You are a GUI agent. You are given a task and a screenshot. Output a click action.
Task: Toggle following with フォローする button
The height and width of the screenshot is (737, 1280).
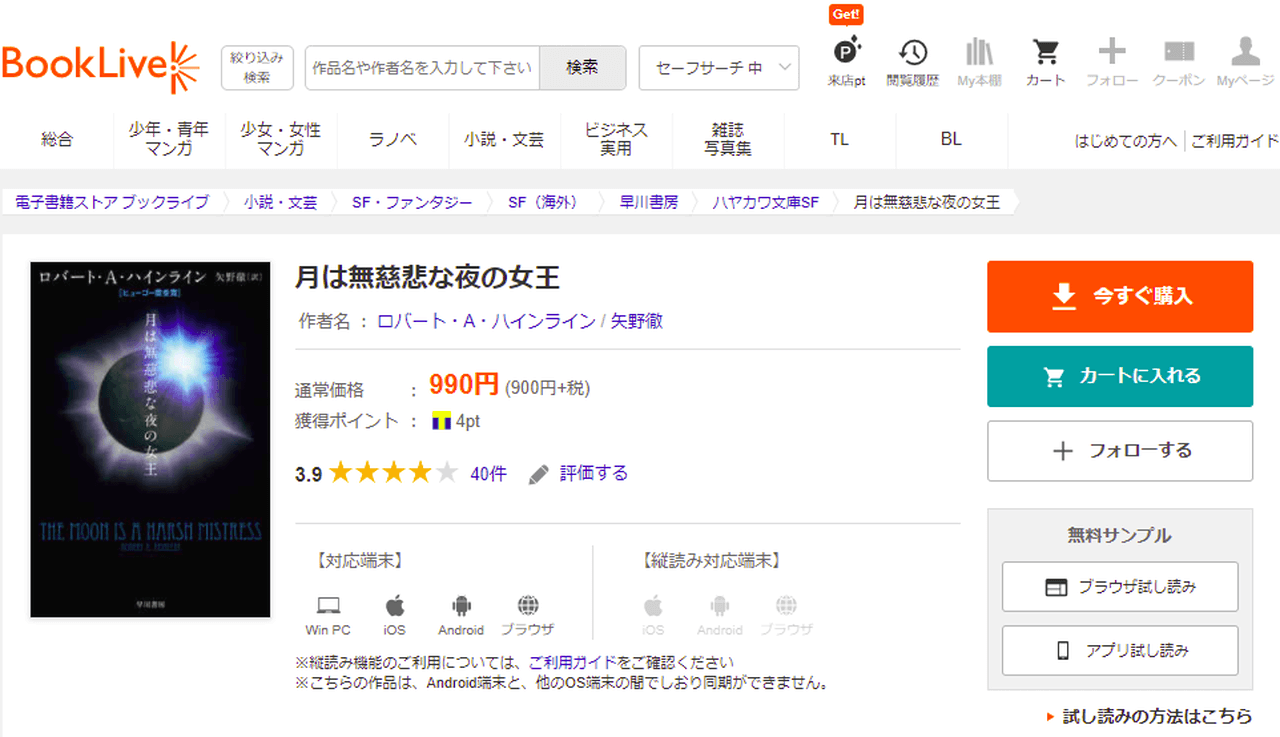[1119, 451]
